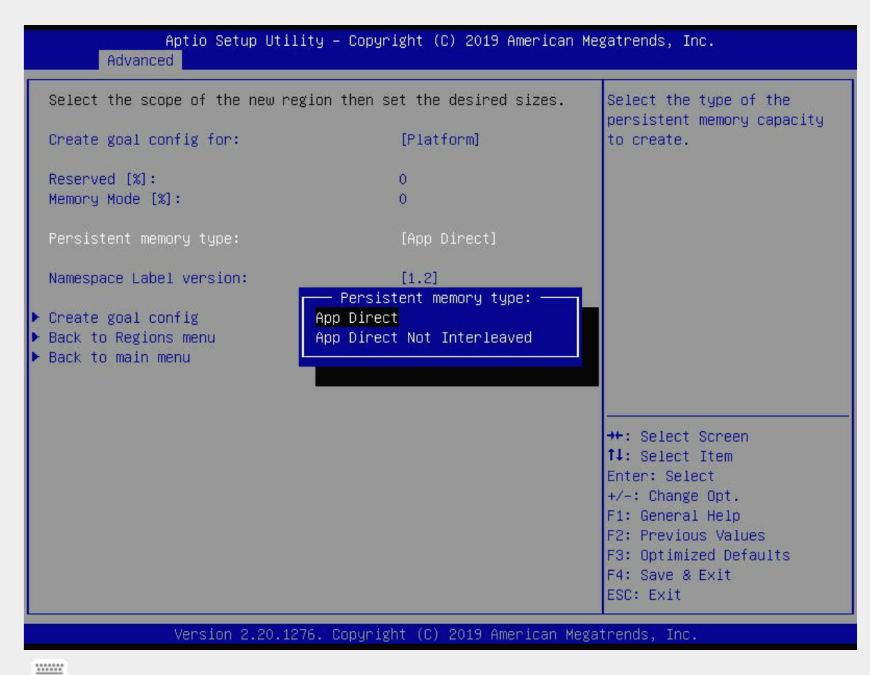Open the [Platform] value dropdown
Screen dimensions: 870x675
[x=440, y=139]
